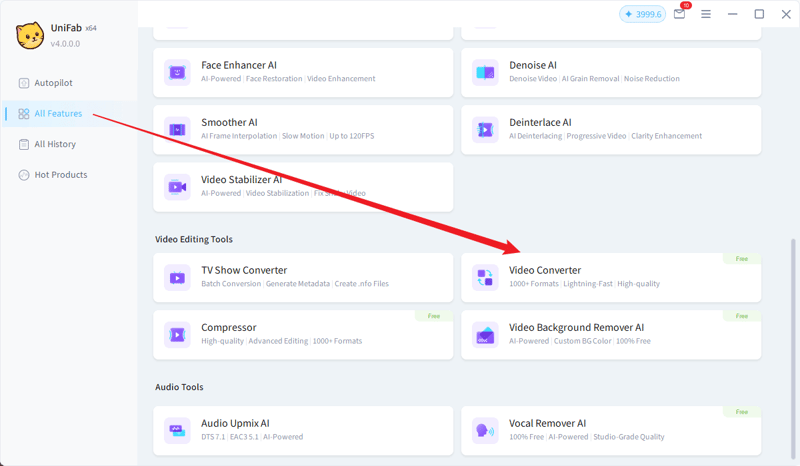Click the Video Converter title text

pos(544,270)
